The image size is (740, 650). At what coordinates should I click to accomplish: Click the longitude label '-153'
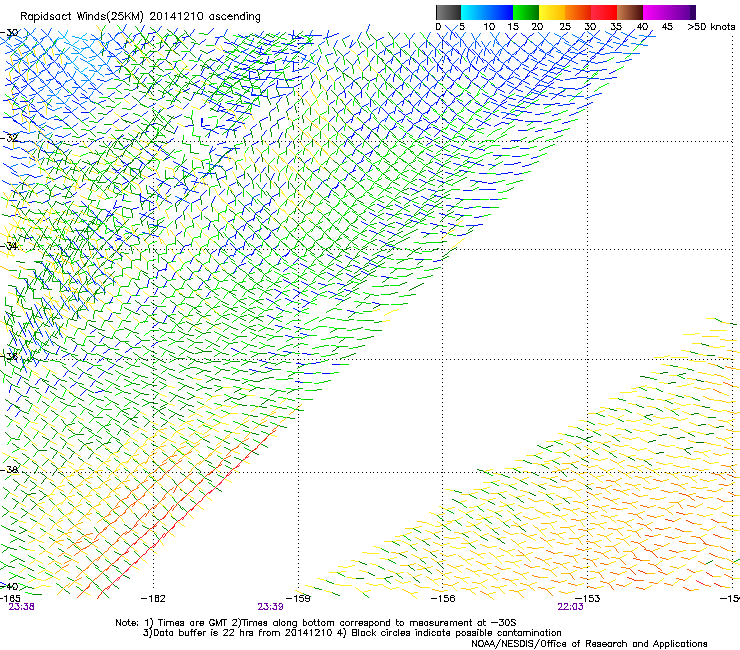coord(588,599)
